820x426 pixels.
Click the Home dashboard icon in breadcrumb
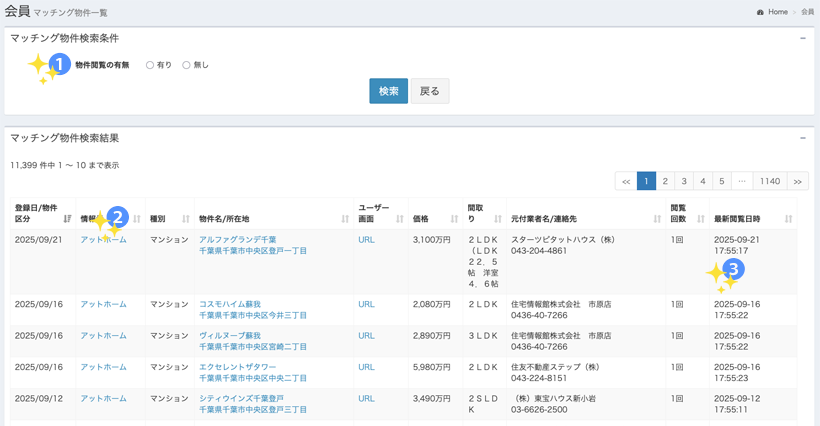(x=760, y=12)
